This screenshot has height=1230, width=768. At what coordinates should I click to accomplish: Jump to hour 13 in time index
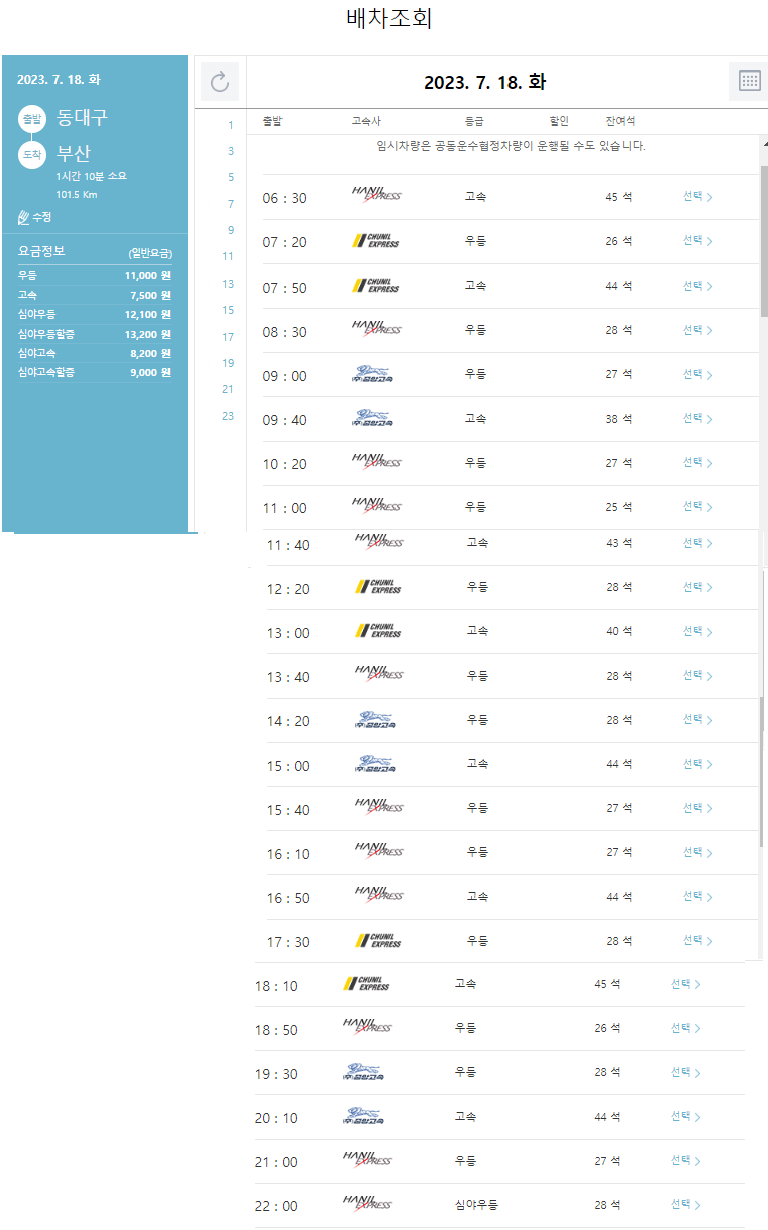[x=228, y=284]
